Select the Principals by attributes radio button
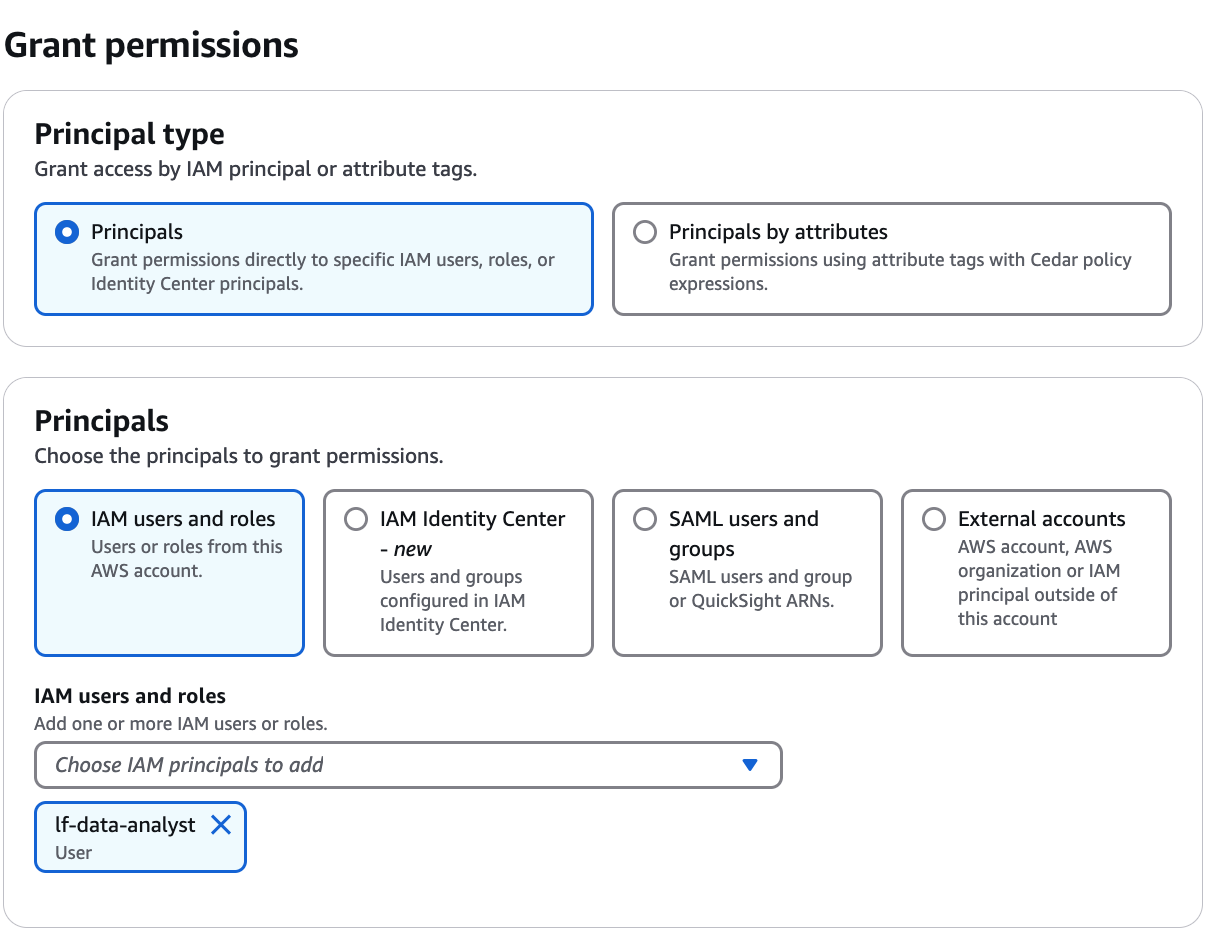1208x932 pixels. (x=645, y=232)
